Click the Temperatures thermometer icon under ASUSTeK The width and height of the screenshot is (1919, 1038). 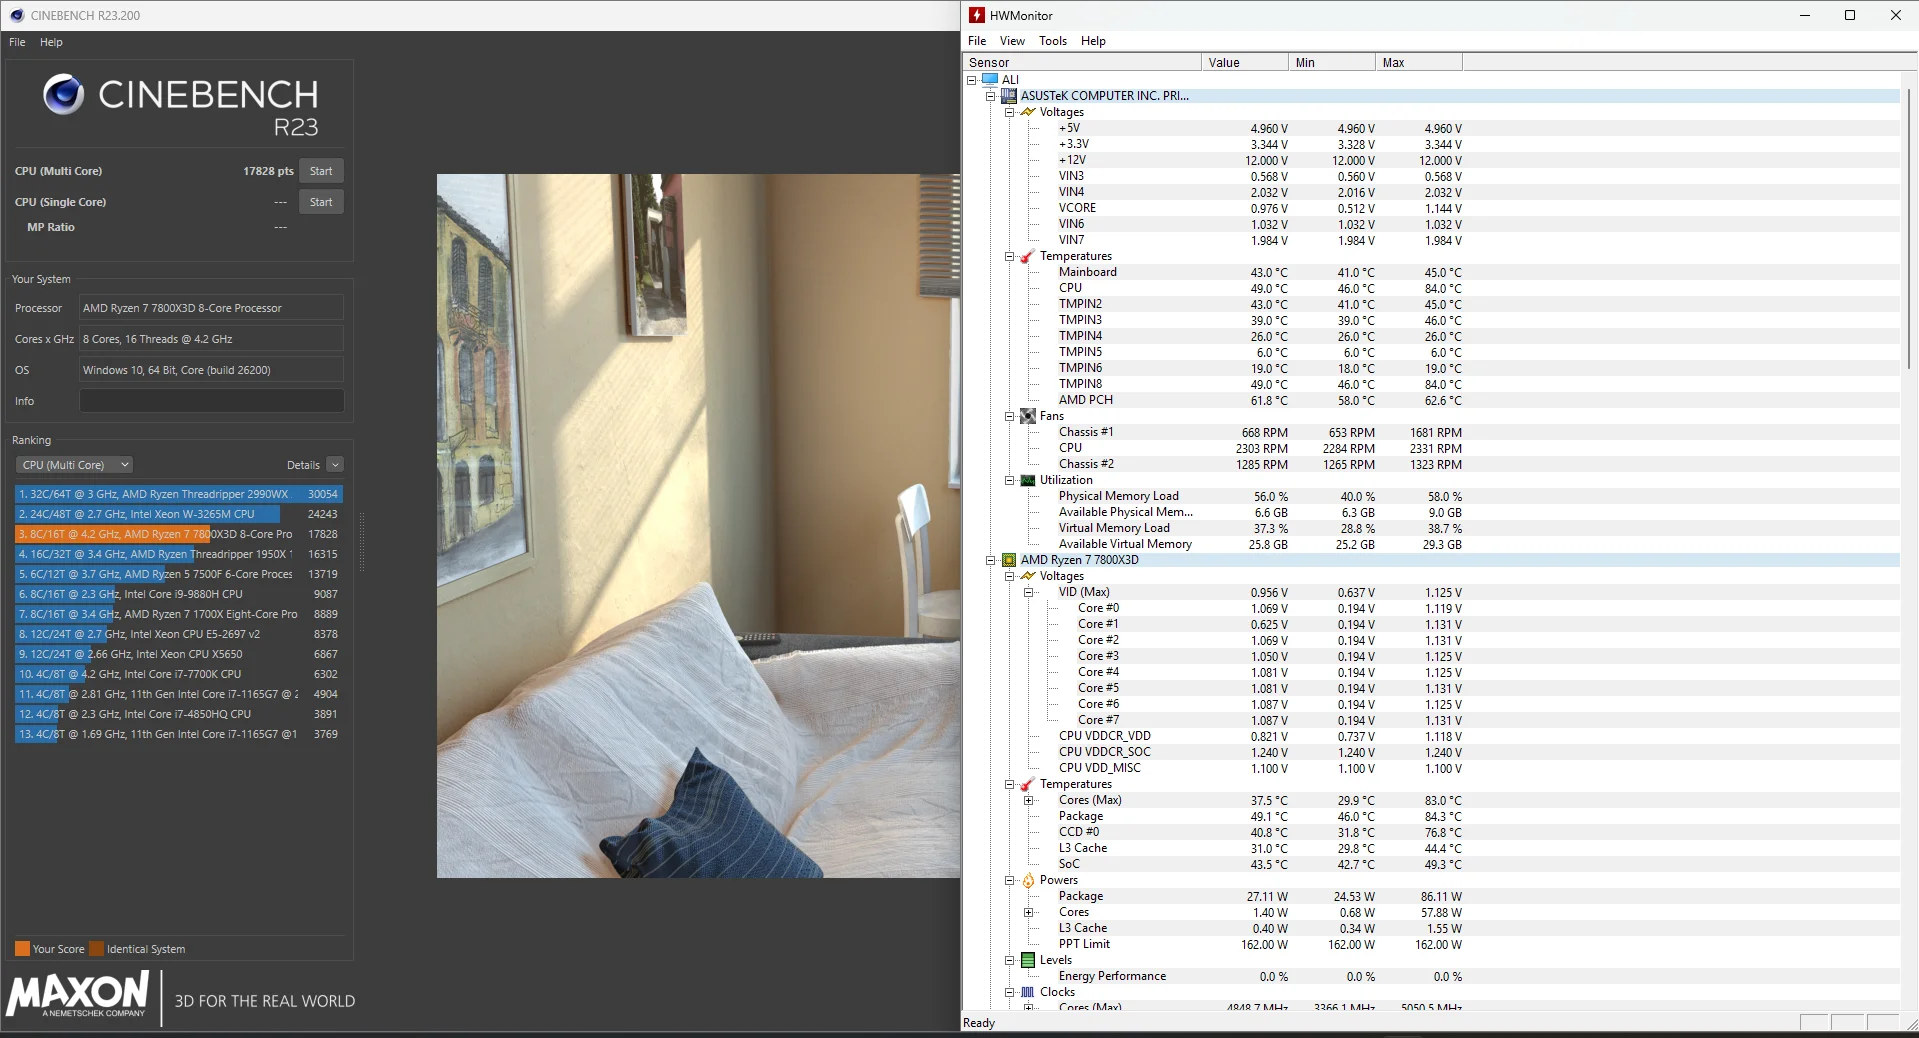pos(1028,256)
